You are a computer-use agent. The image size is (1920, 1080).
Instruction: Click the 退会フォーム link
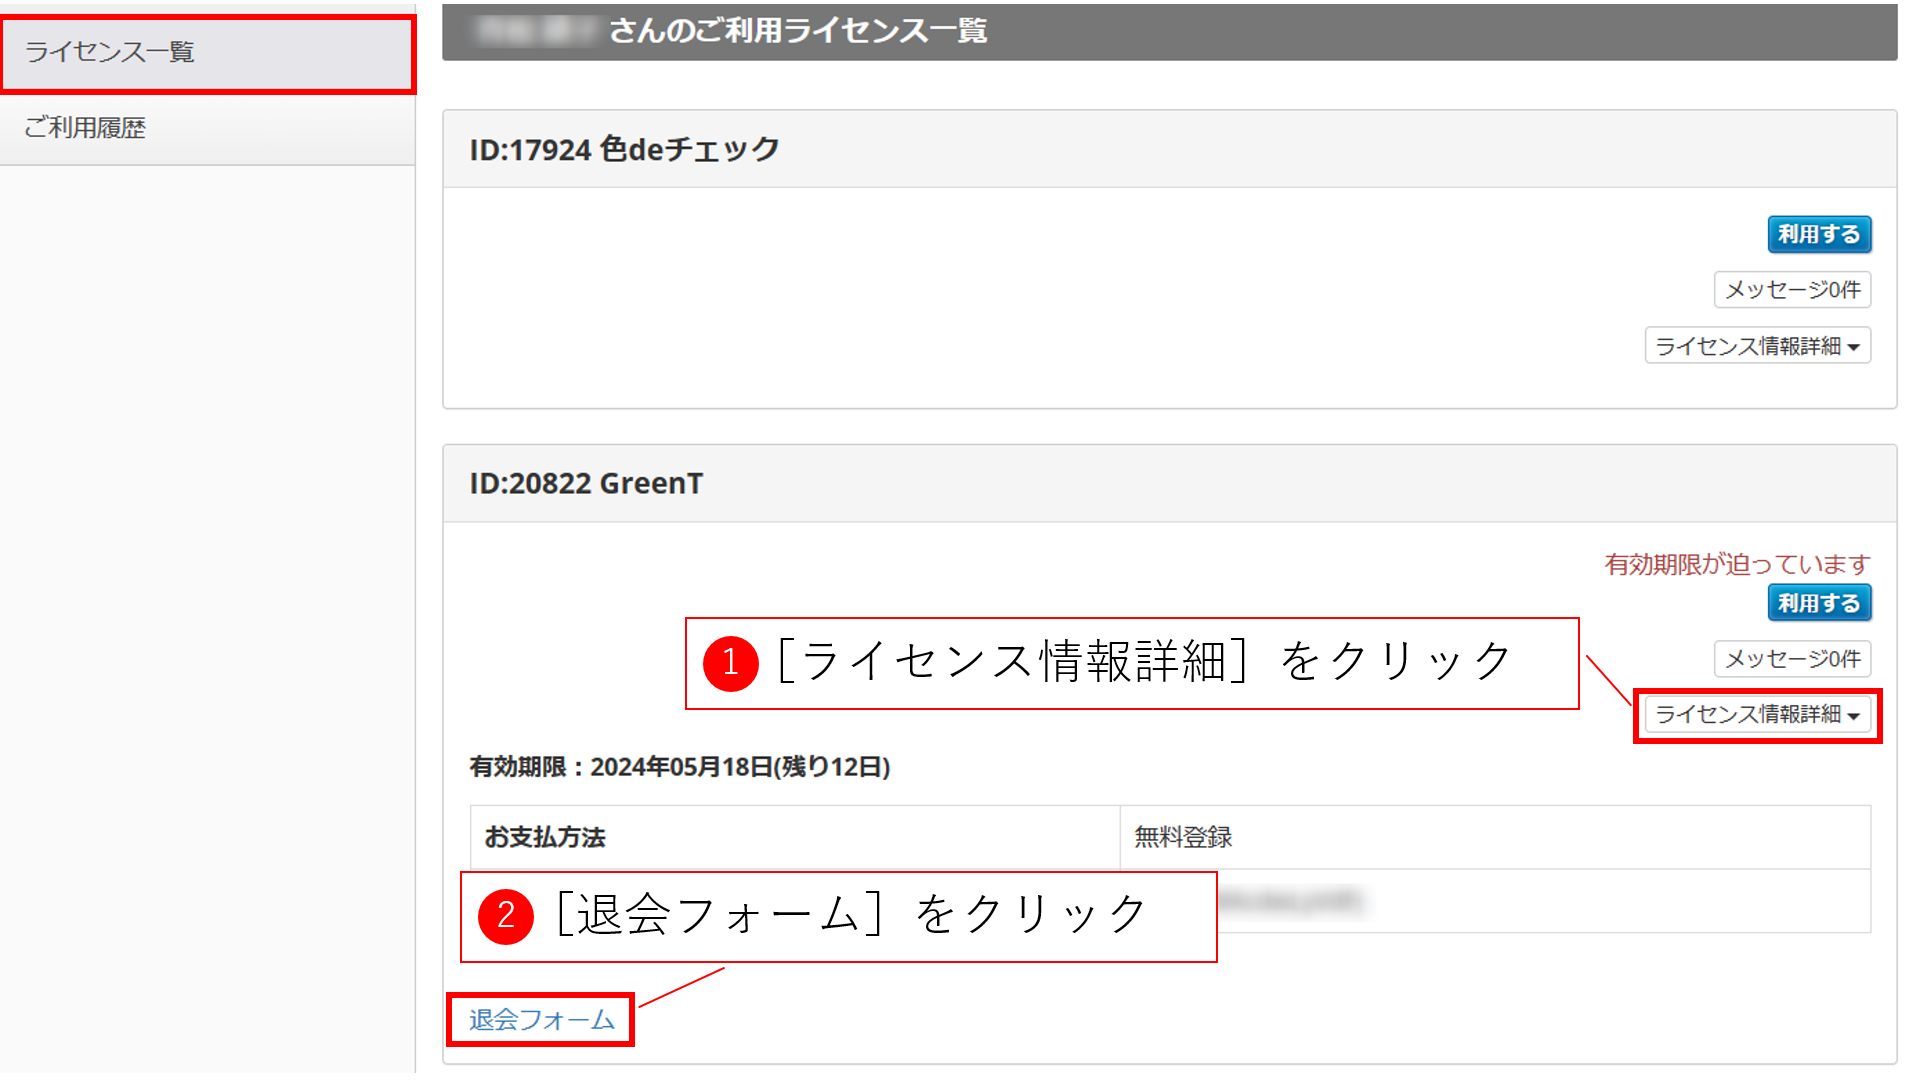[x=541, y=1020]
